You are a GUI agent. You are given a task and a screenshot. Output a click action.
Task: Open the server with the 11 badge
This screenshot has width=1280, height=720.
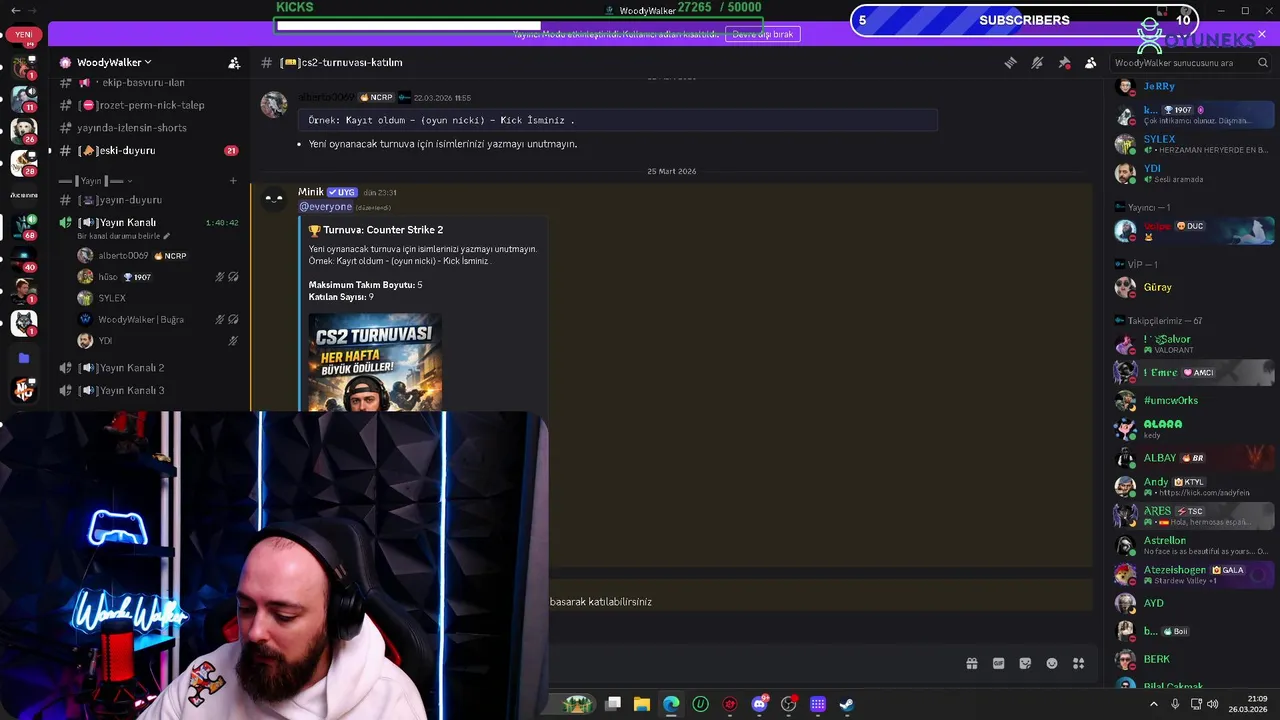24,98
